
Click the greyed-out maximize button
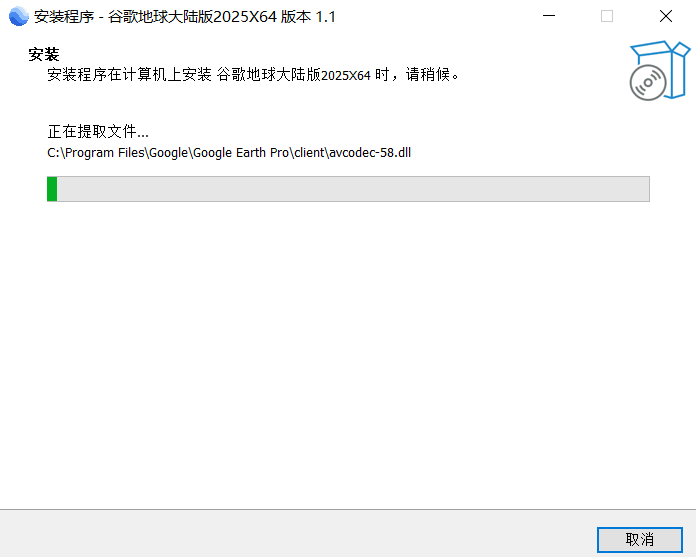pos(607,16)
